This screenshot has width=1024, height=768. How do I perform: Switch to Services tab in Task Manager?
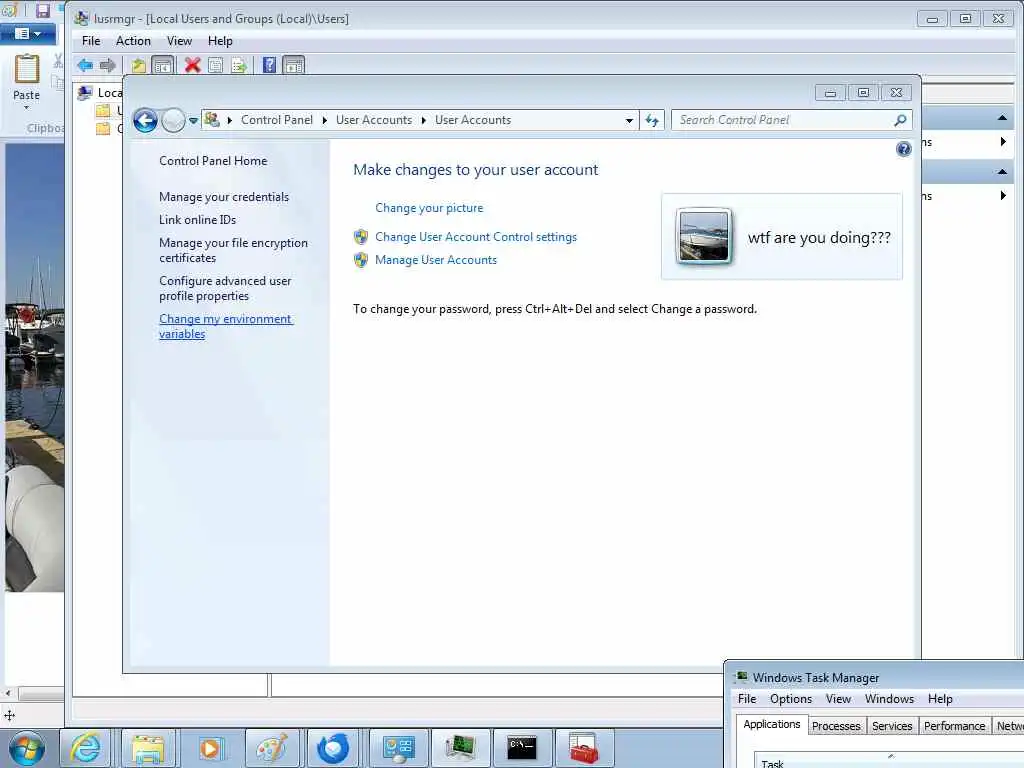(891, 726)
